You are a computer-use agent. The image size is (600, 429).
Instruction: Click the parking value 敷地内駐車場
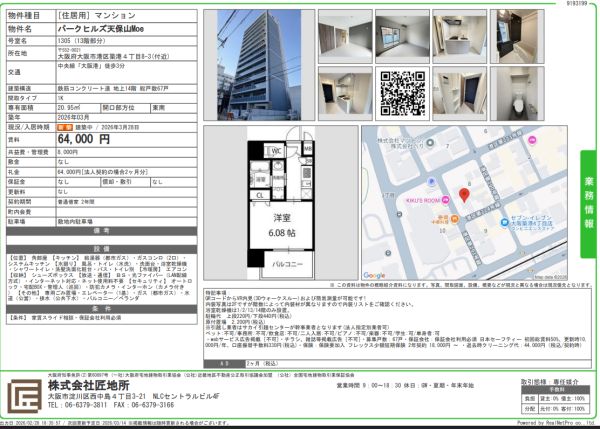coord(75,221)
